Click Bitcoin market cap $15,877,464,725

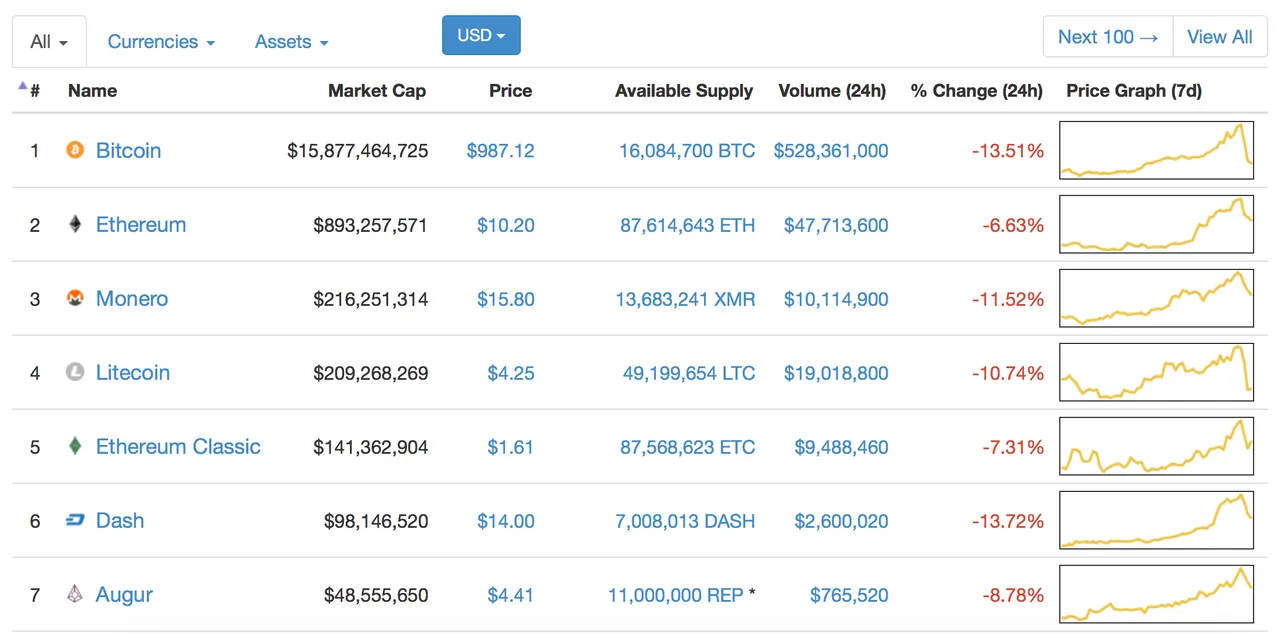(x=358, y=151)
